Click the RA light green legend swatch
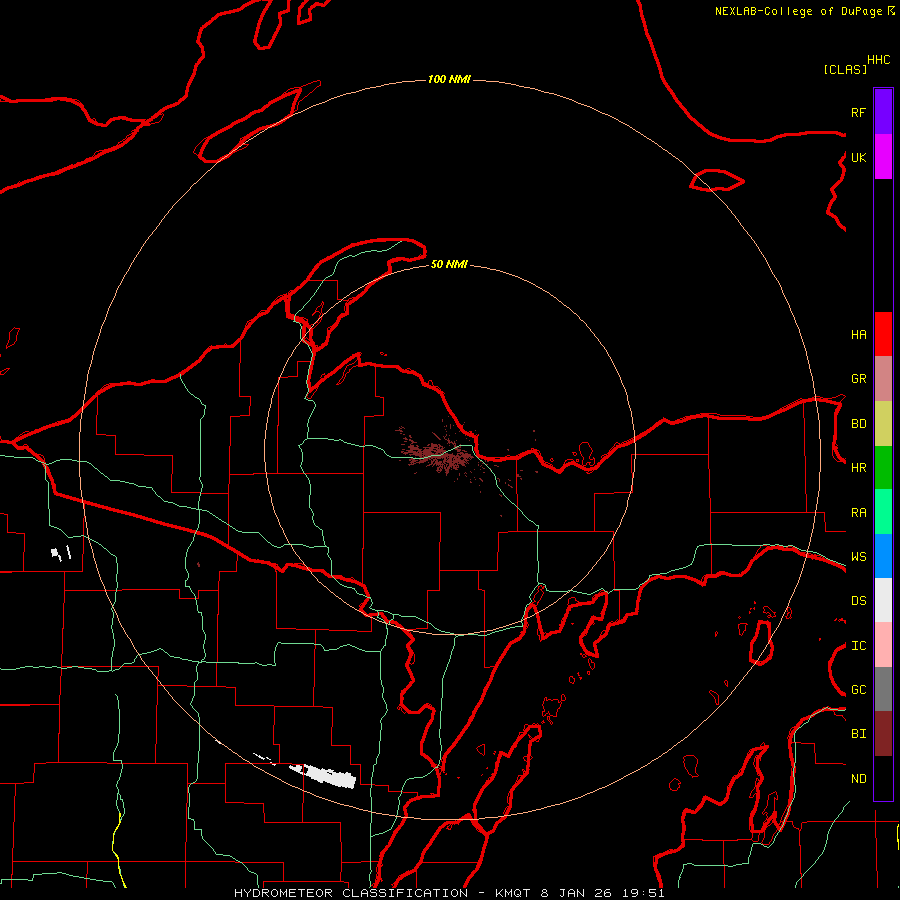This screenshot has width=900, height=900. 883,512
